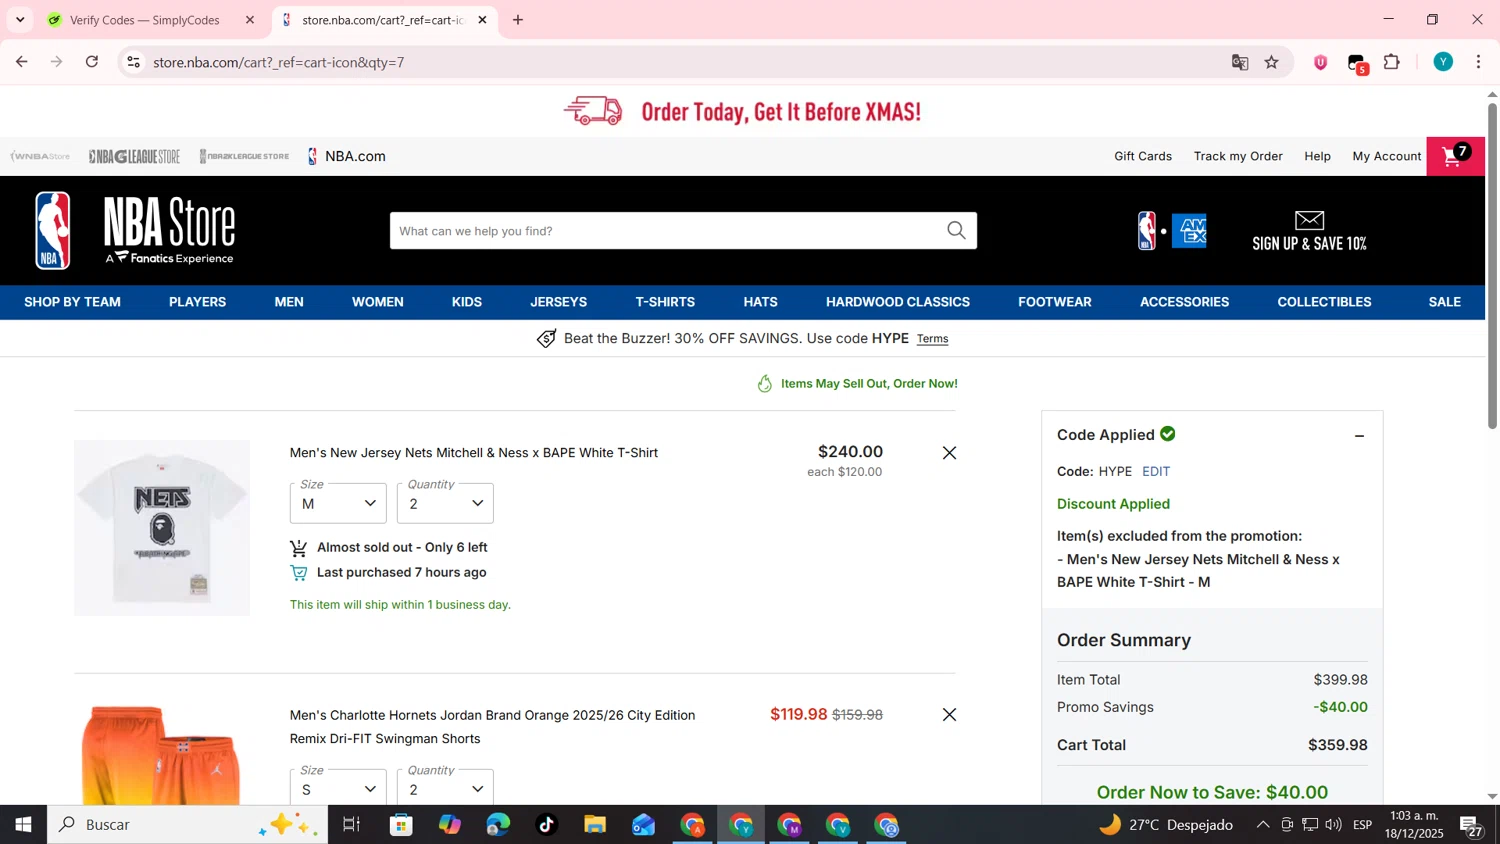Open the MEN category
The width and height of the screenshot is (1500, 844).
click(289, 302)
